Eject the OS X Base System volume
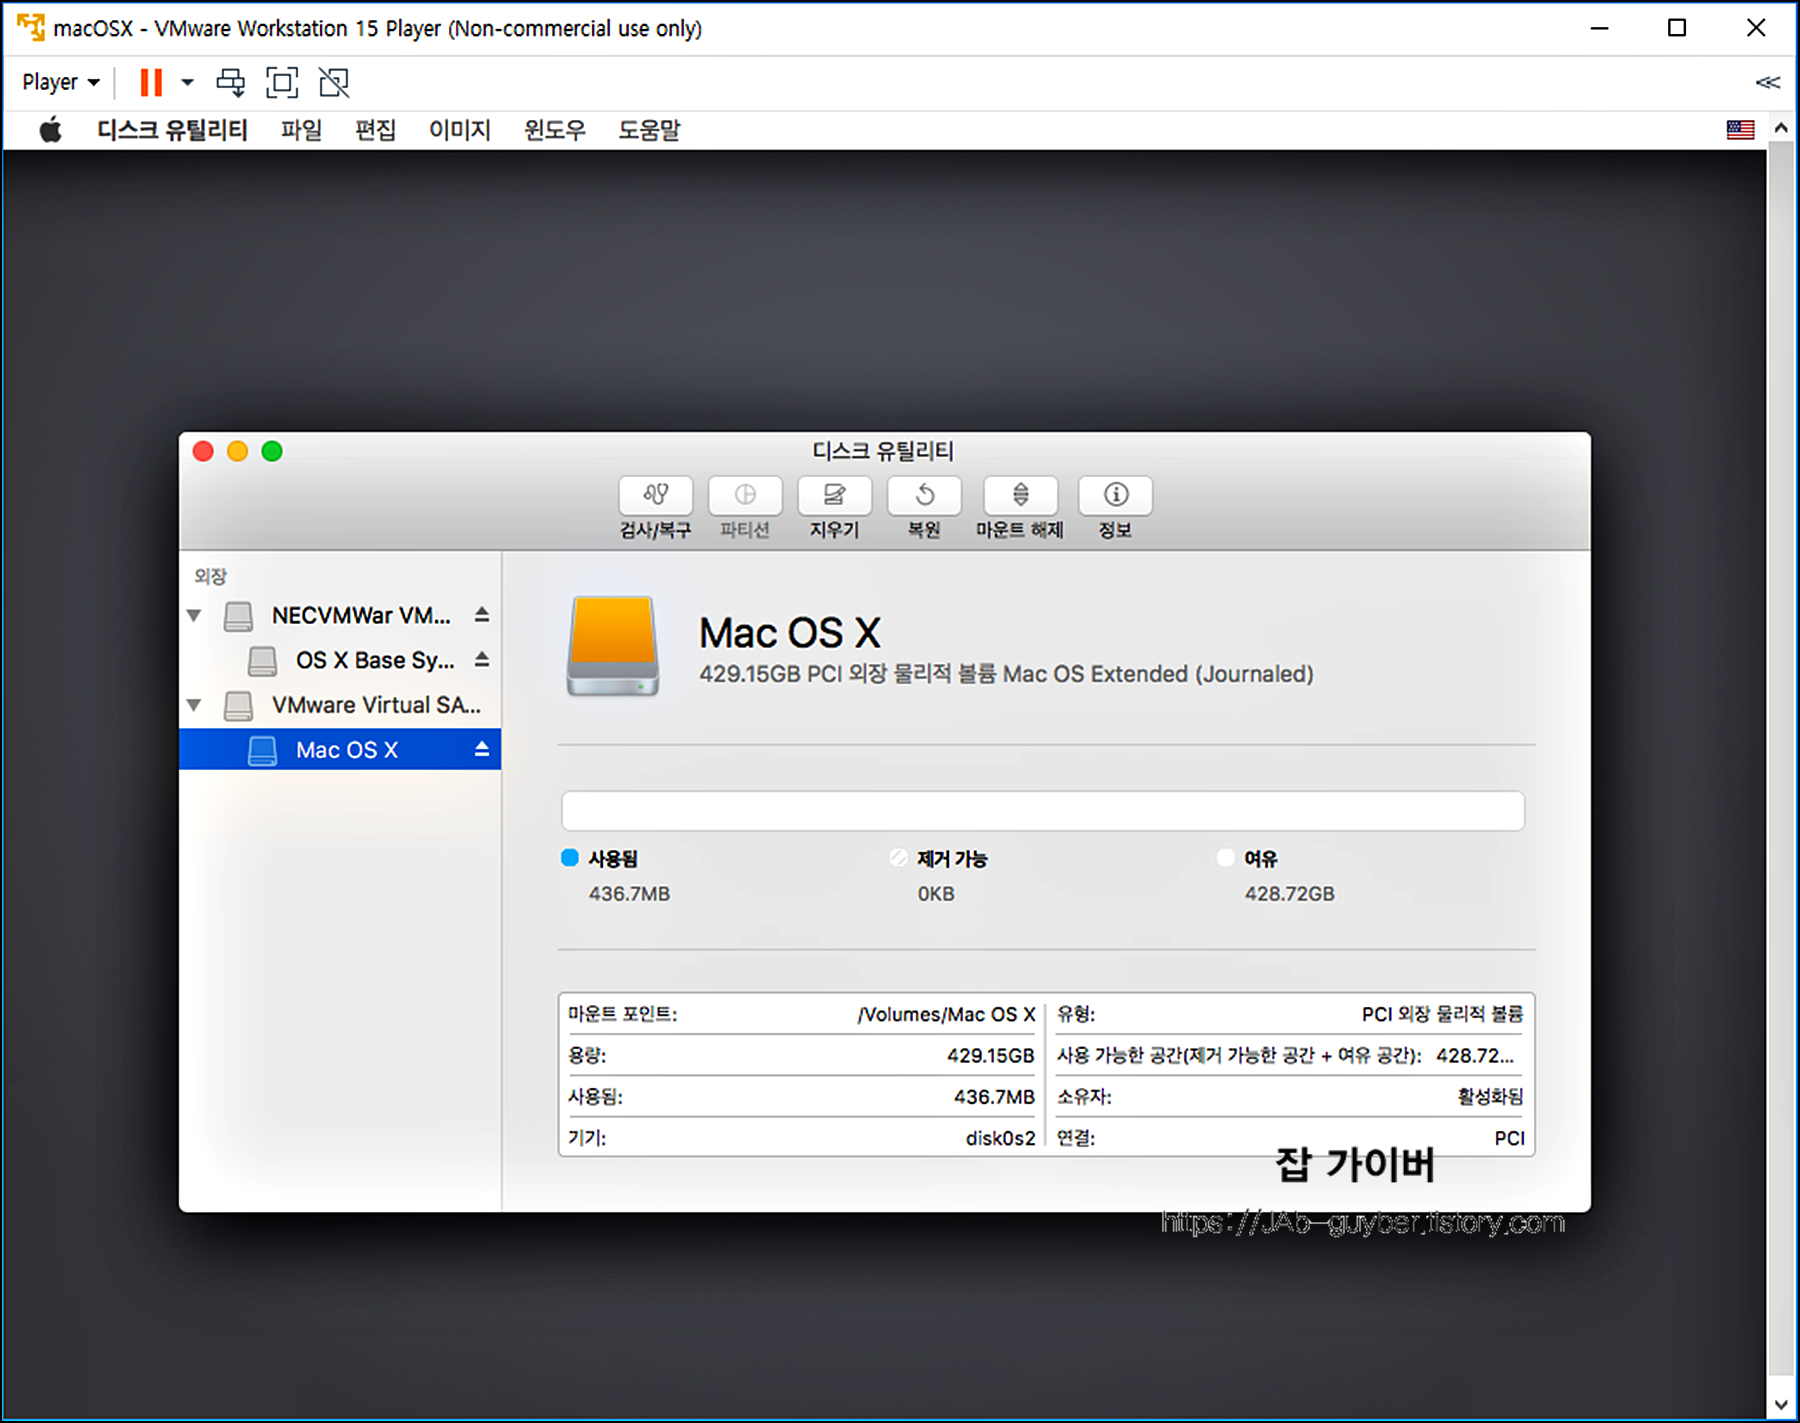This screenshot has width=1800, height=1423. [x=482, y=660]
